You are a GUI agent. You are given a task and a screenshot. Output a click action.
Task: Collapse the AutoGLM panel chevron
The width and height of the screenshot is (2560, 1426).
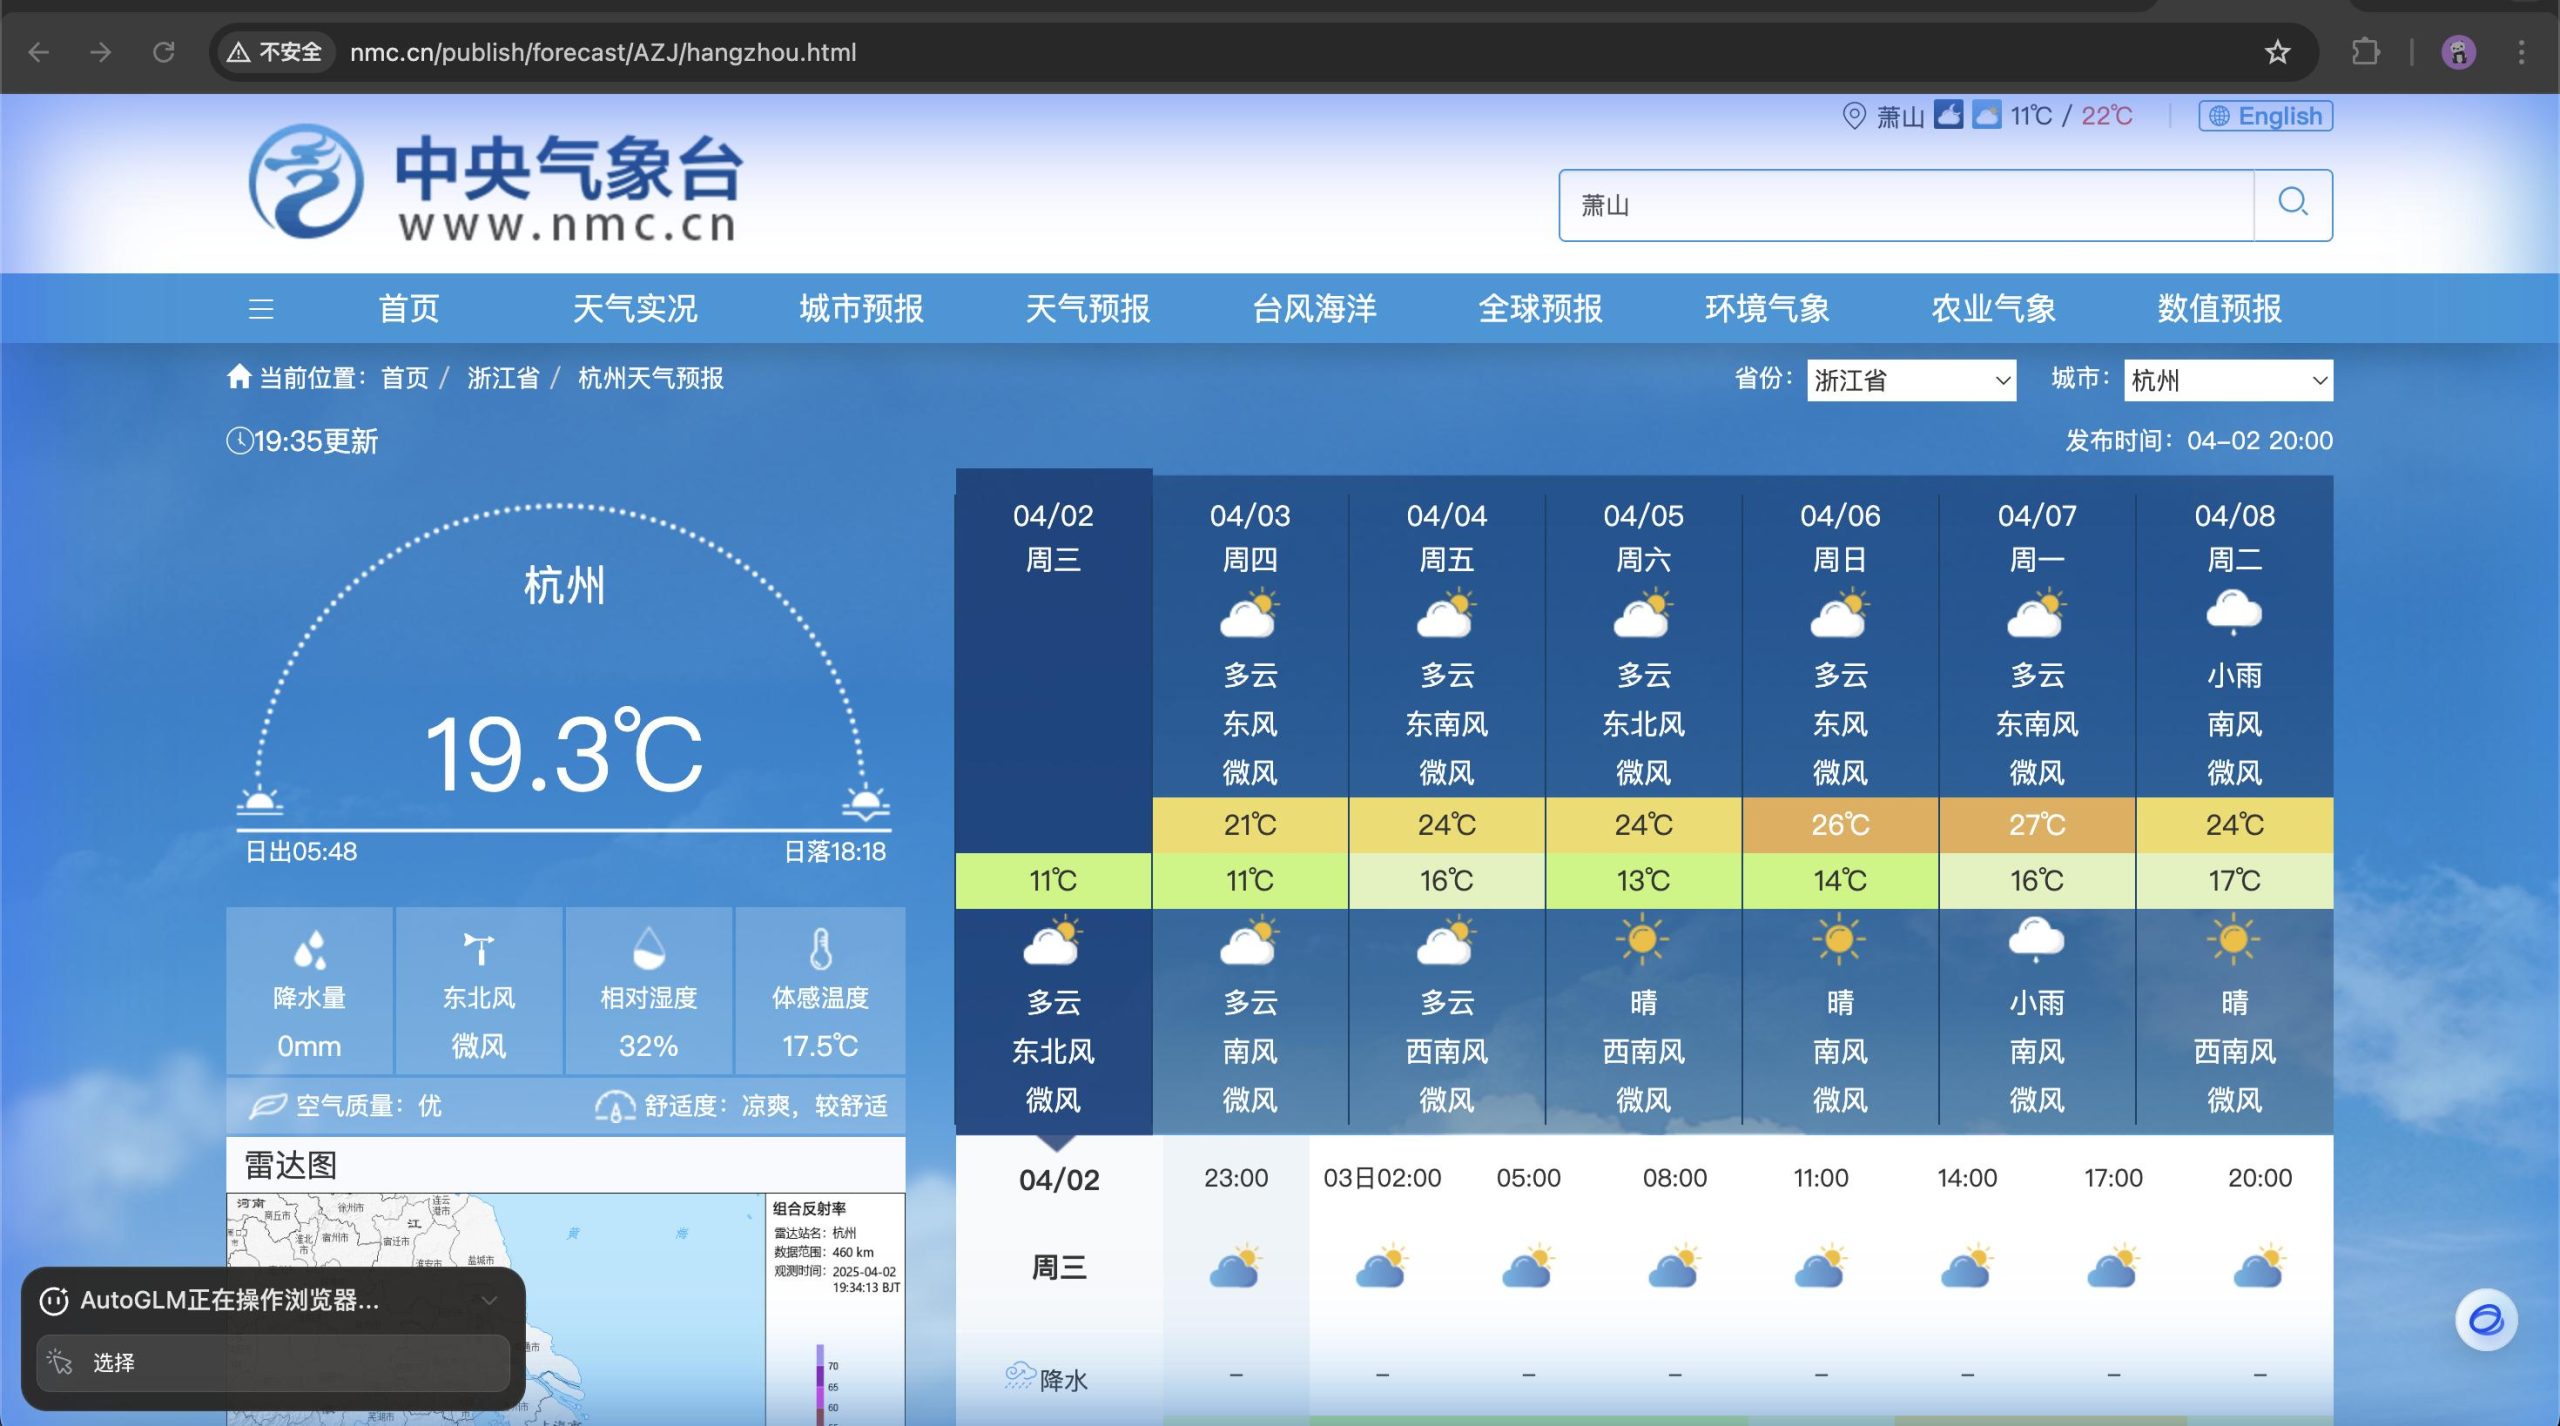[489, 1300]
